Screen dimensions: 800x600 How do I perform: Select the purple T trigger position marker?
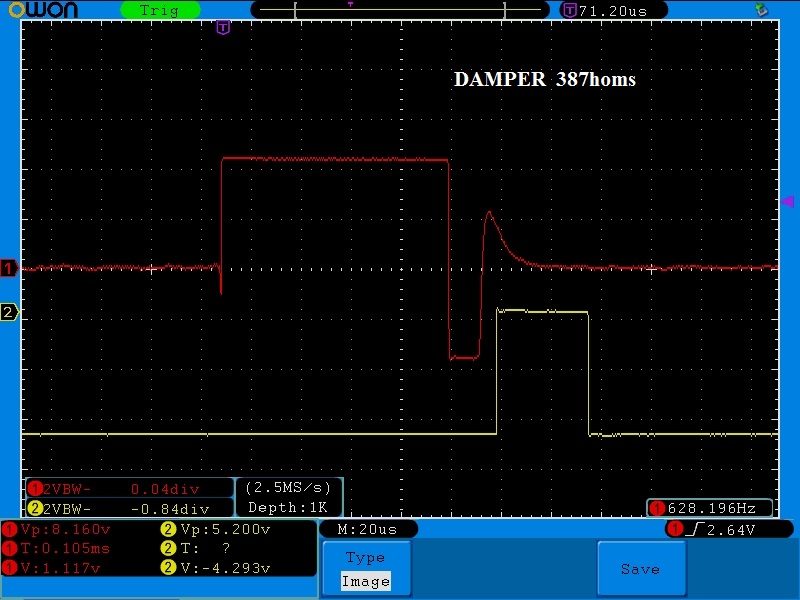(x=223, y=28)
